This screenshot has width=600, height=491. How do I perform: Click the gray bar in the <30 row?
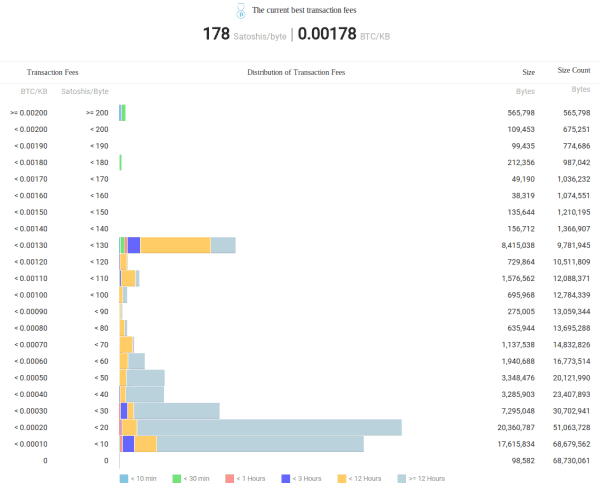[x=176, y=411]
